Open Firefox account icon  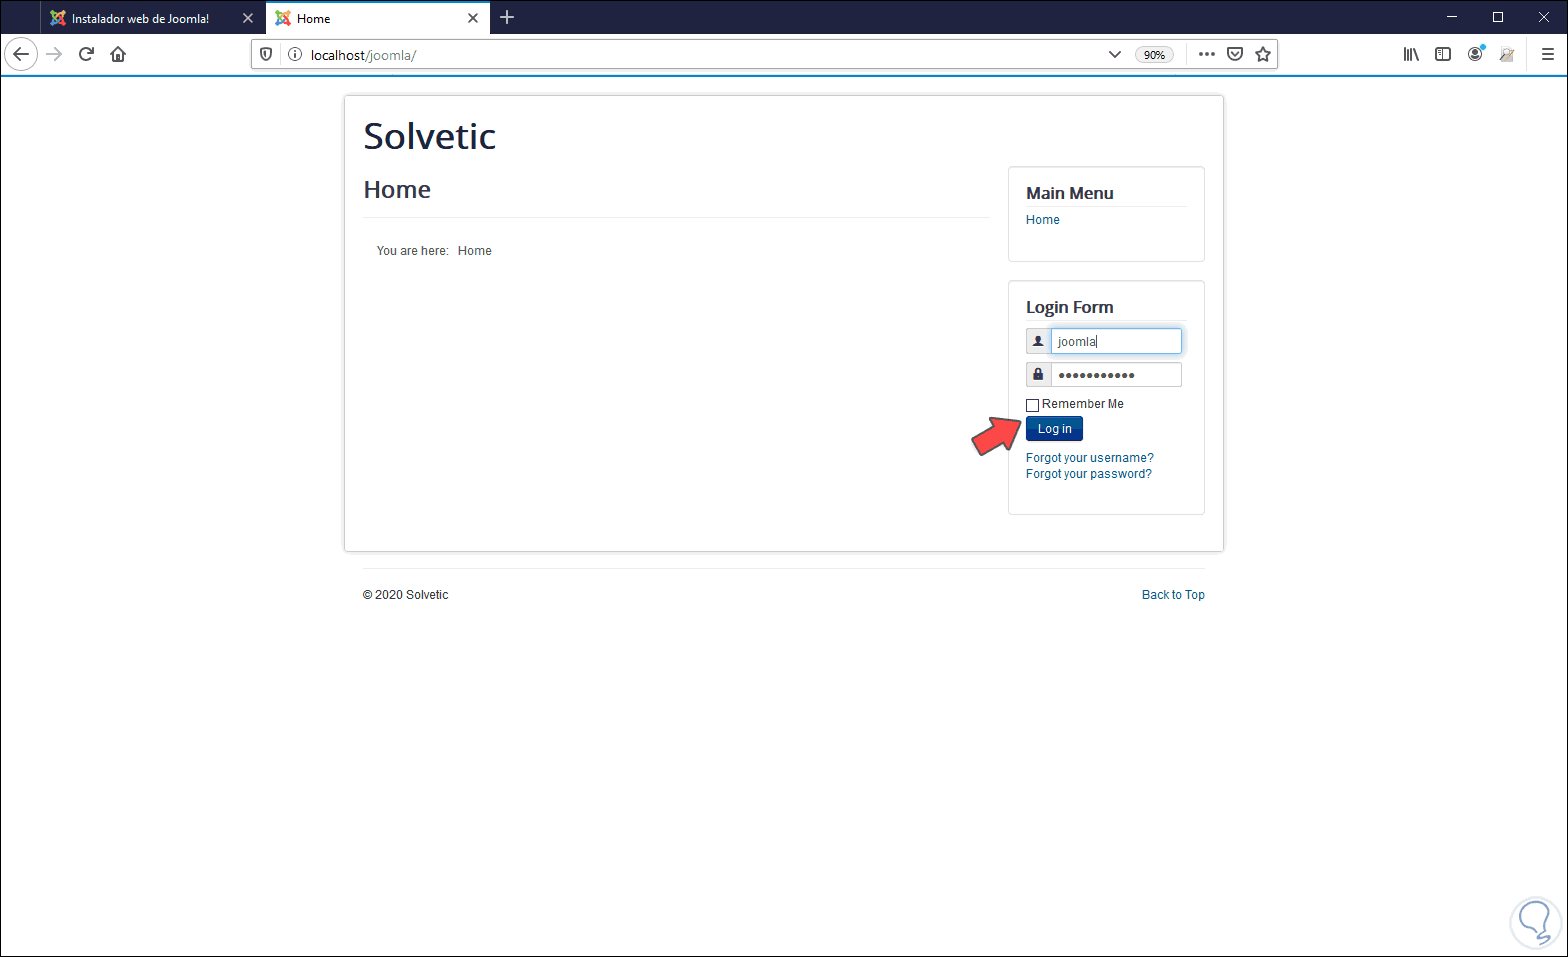(1475, 54)
